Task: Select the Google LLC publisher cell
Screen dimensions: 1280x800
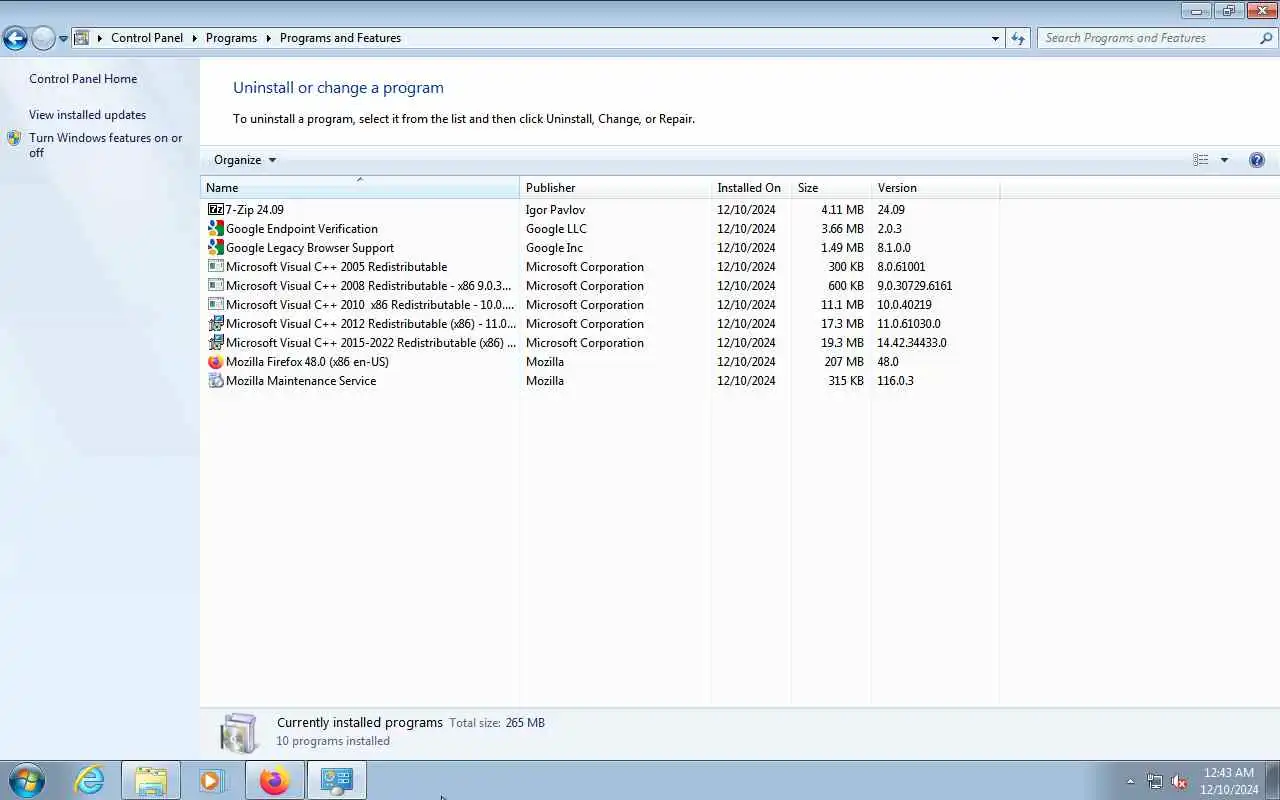Action: pos(556,229)
